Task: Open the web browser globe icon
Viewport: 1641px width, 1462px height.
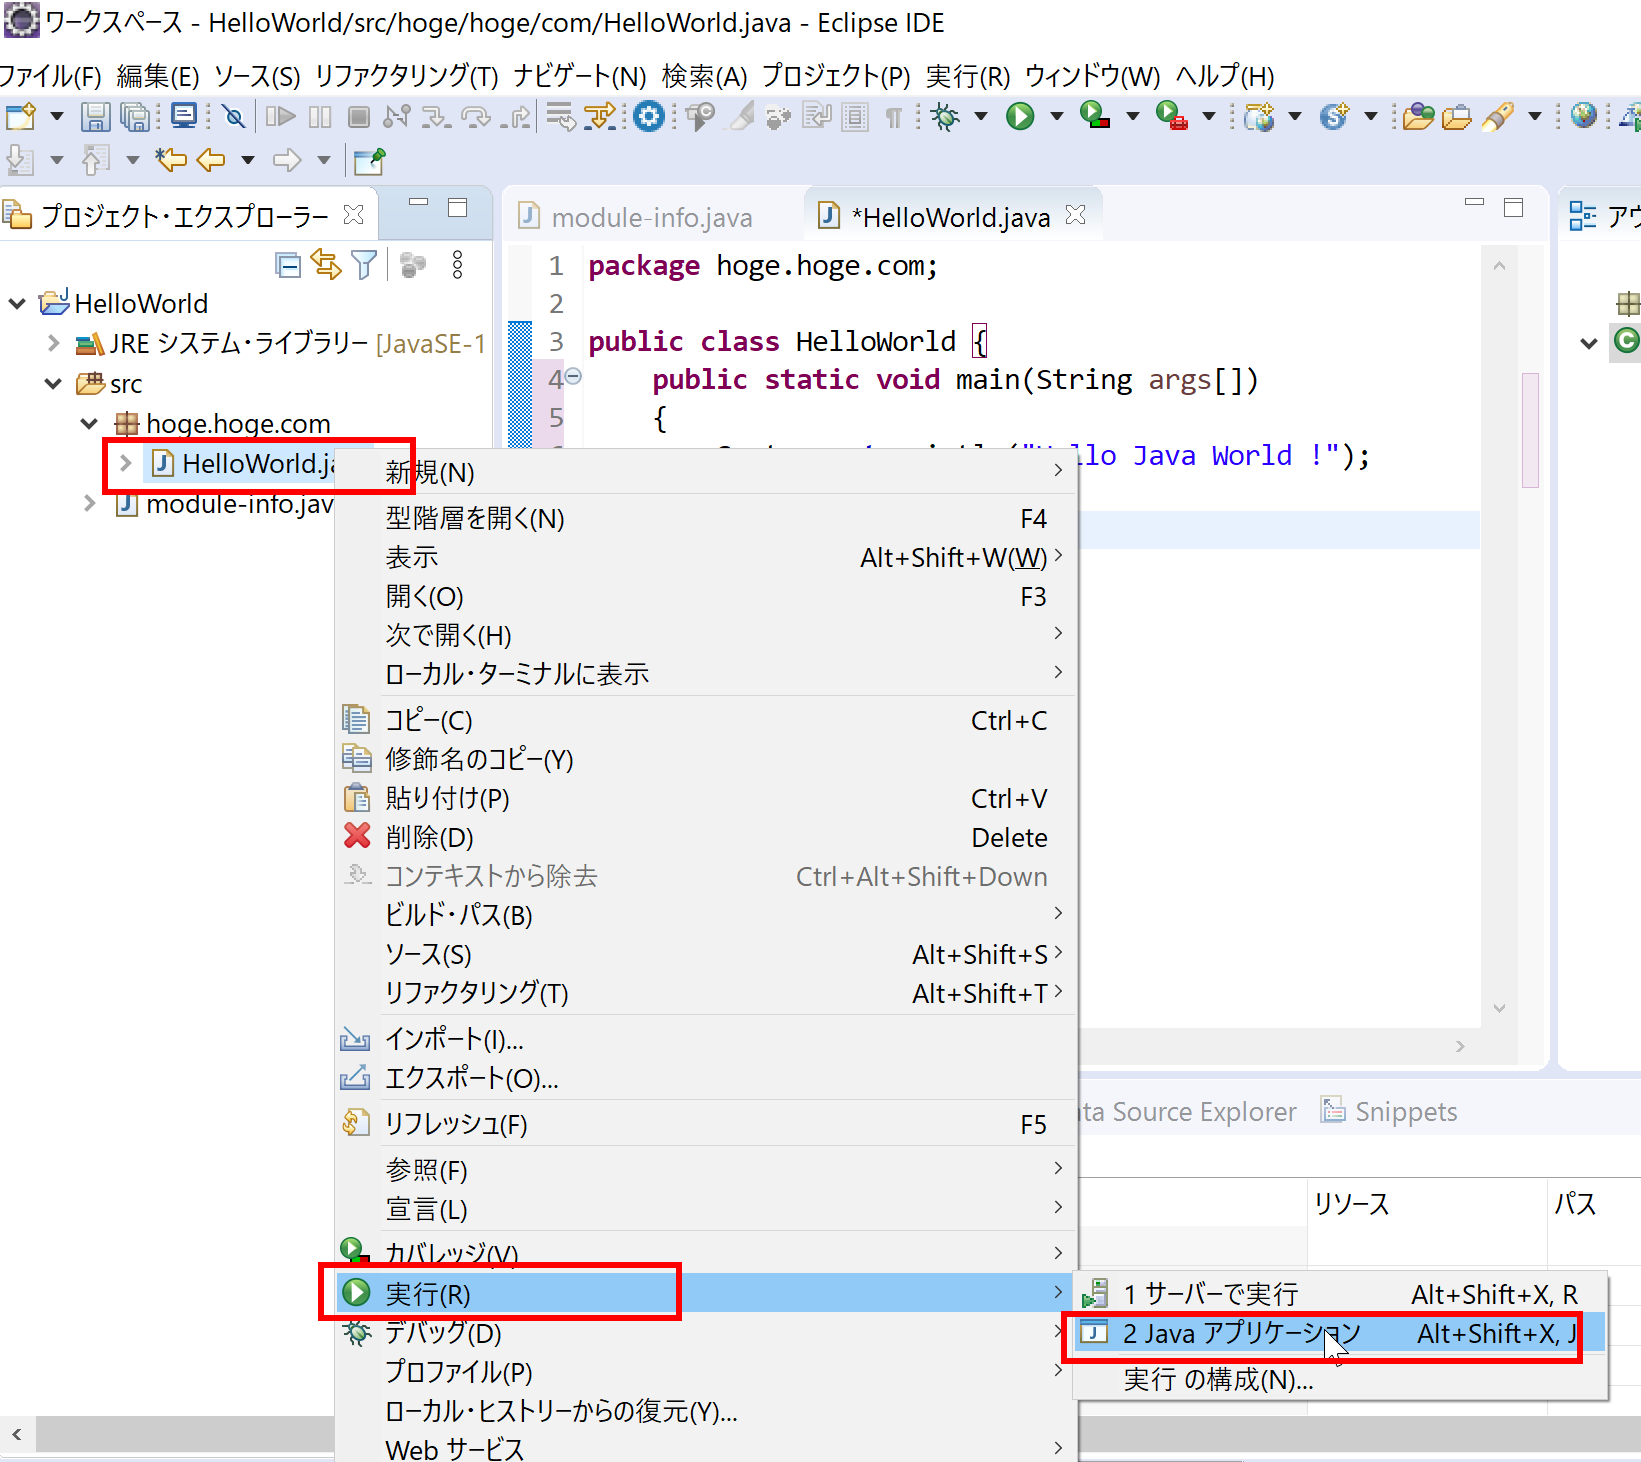Action: 1583,116
